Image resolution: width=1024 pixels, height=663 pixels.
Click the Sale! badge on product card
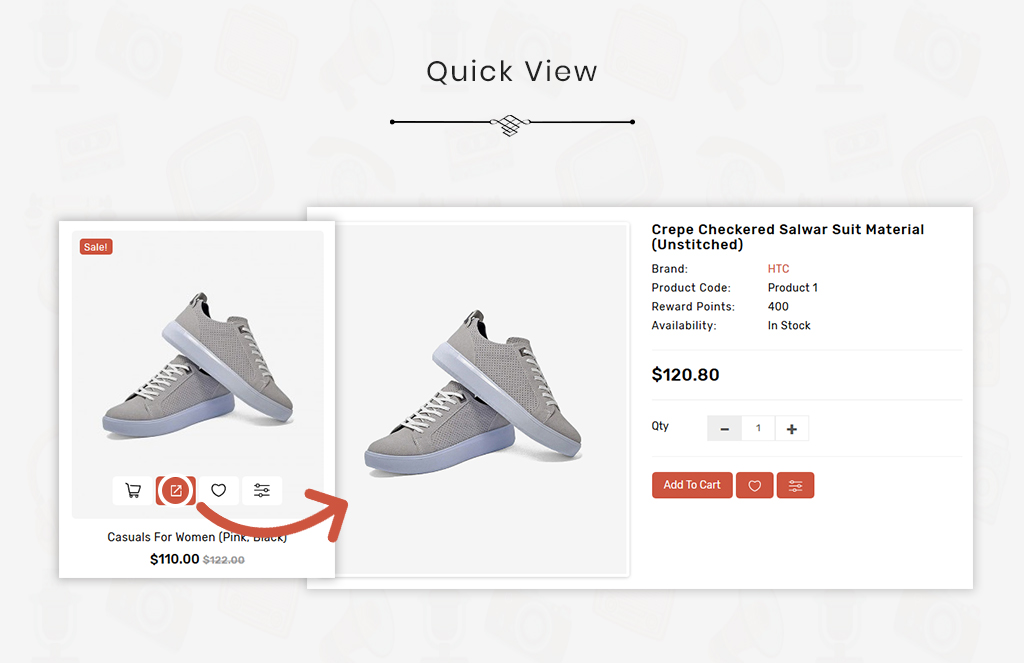[x=96, y=247]
